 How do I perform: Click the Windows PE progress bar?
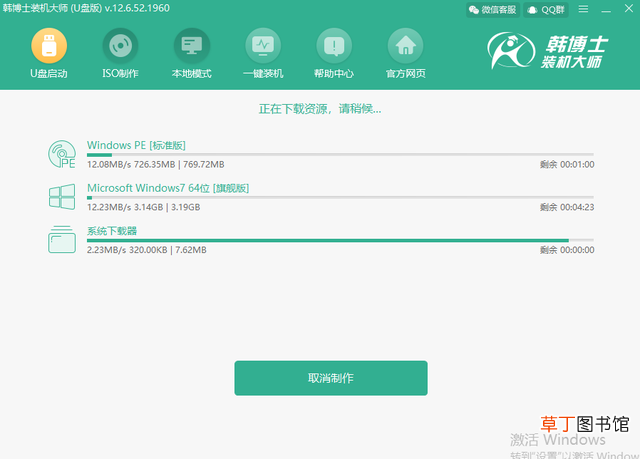pos(340,155)
